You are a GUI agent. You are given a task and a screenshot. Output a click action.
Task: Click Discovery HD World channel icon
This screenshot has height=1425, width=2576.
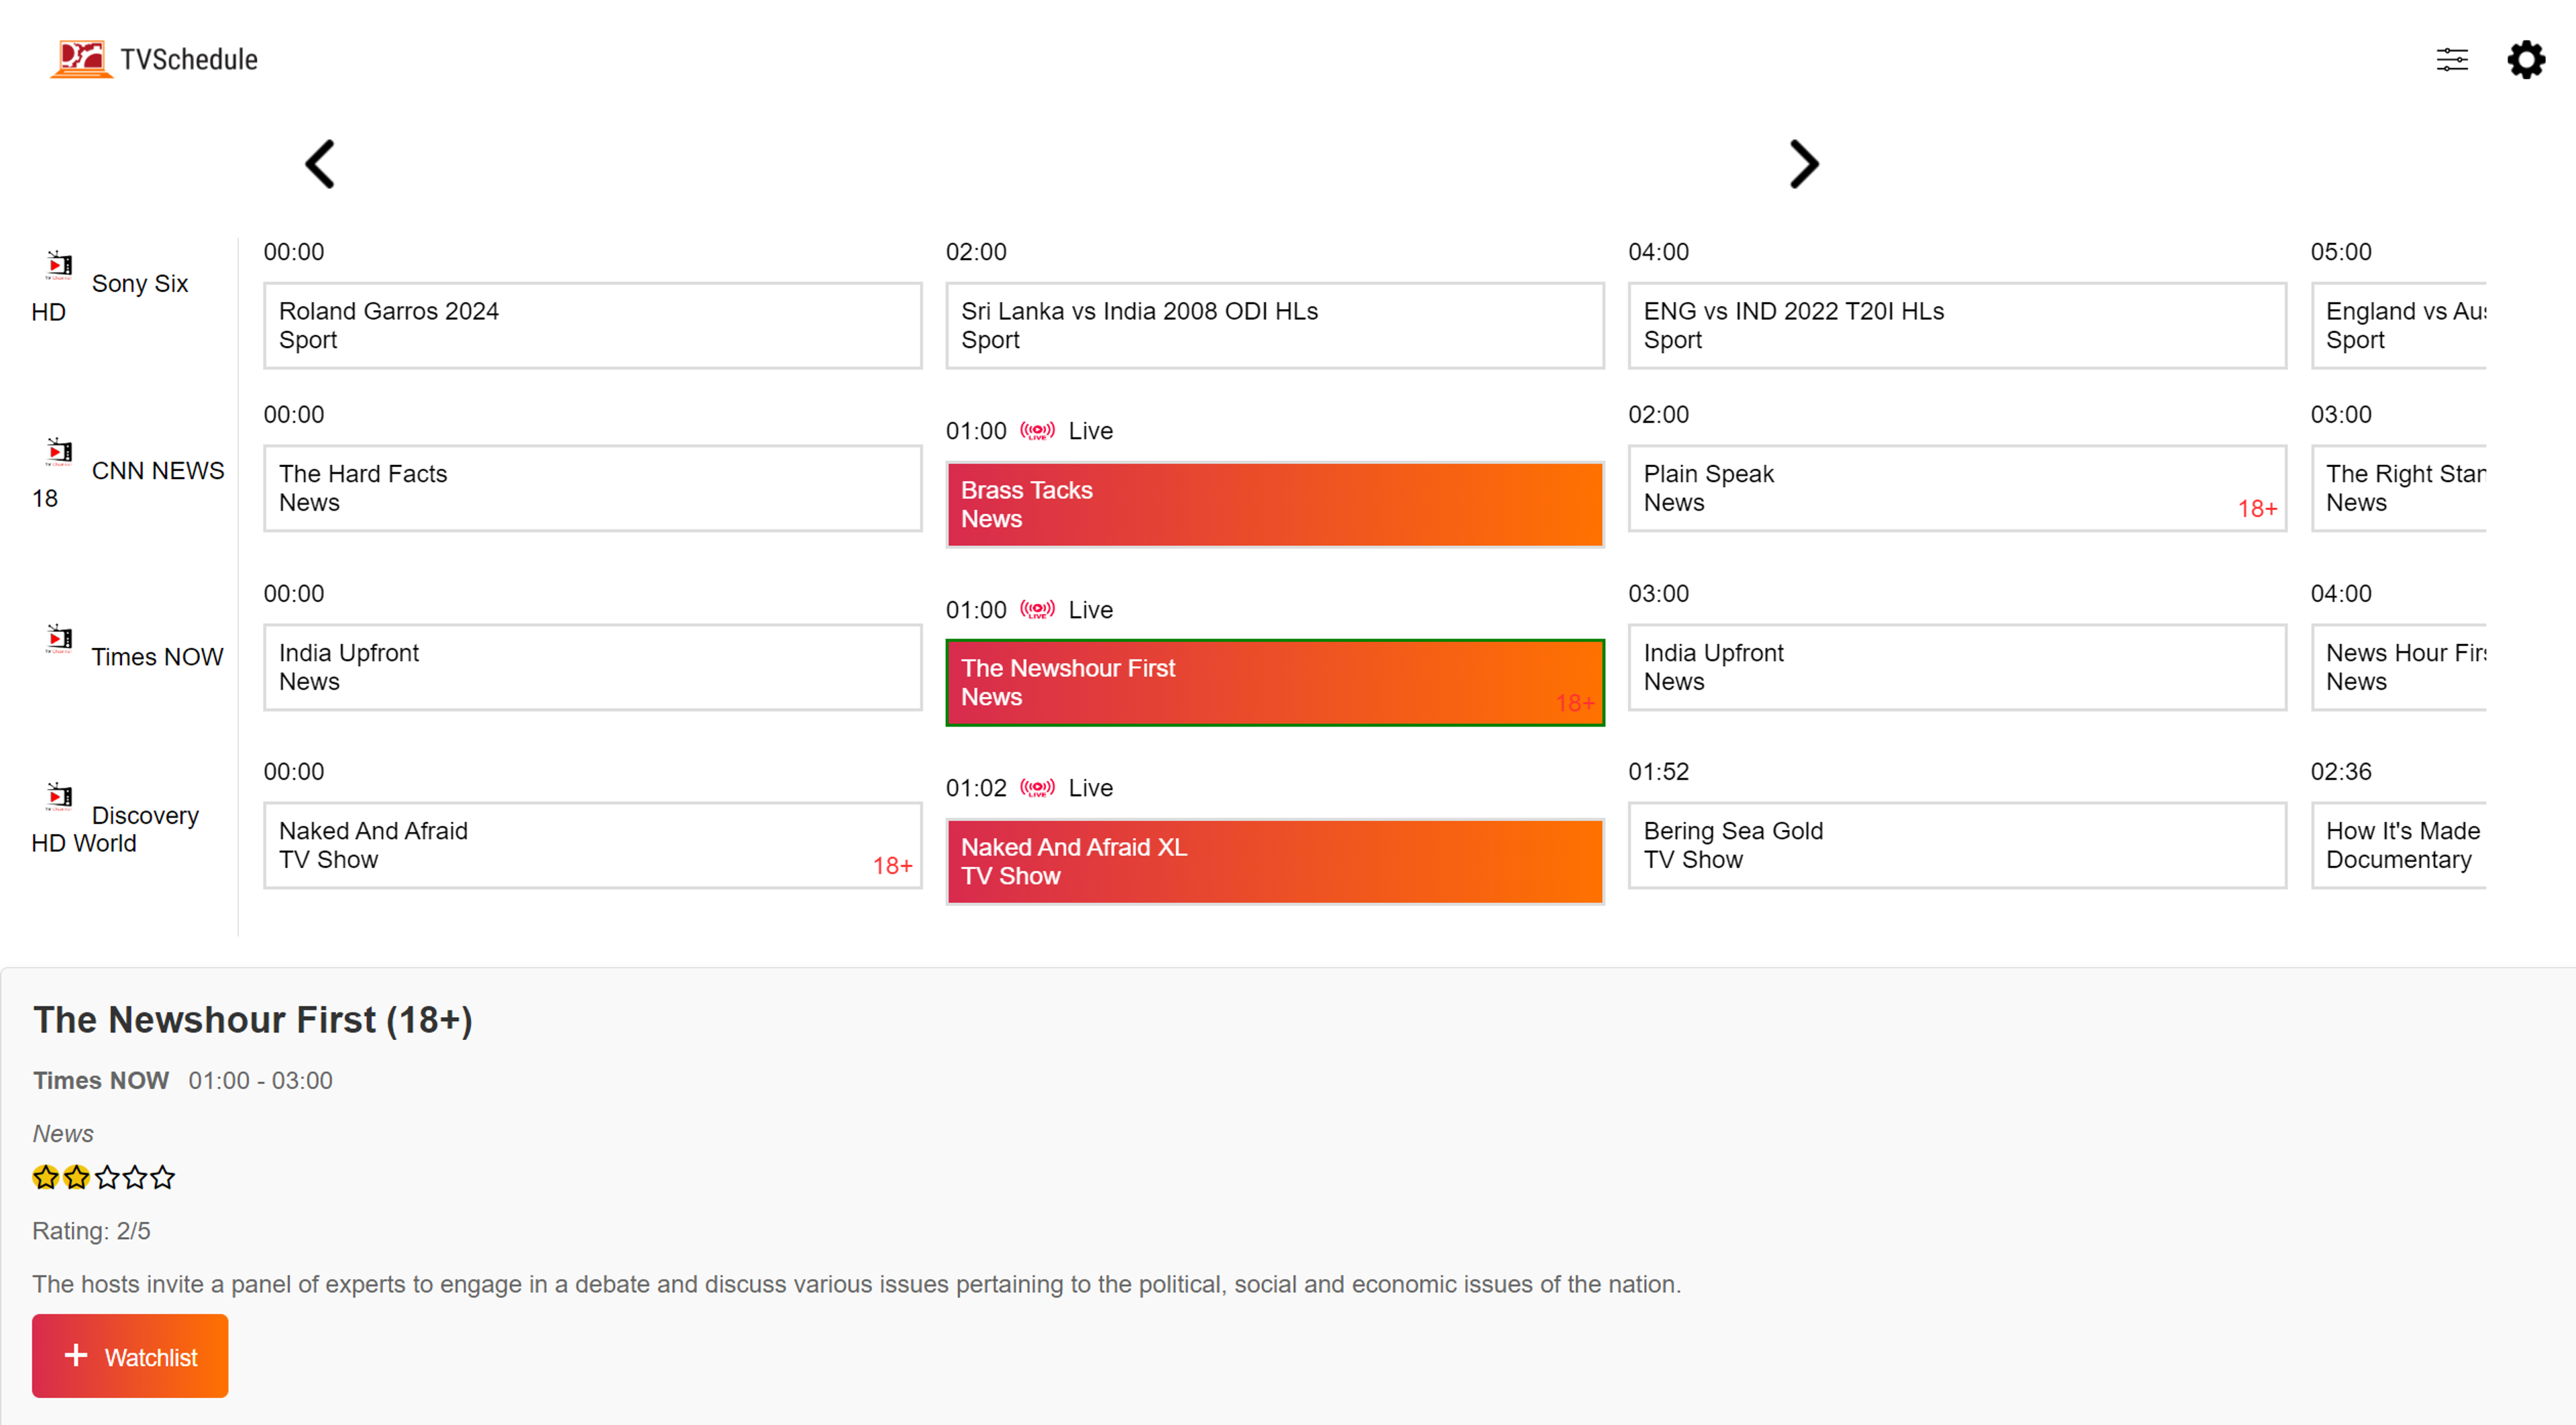pos(60,796)
